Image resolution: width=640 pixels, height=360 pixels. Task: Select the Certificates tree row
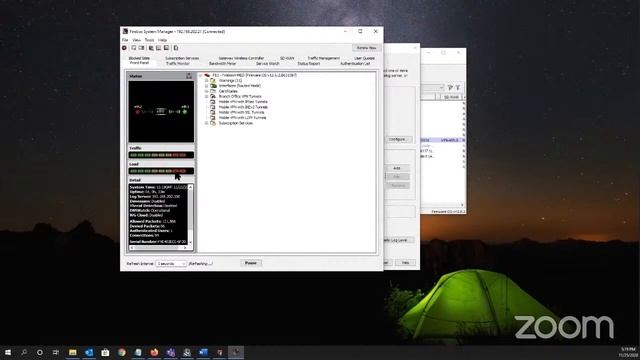228,91
